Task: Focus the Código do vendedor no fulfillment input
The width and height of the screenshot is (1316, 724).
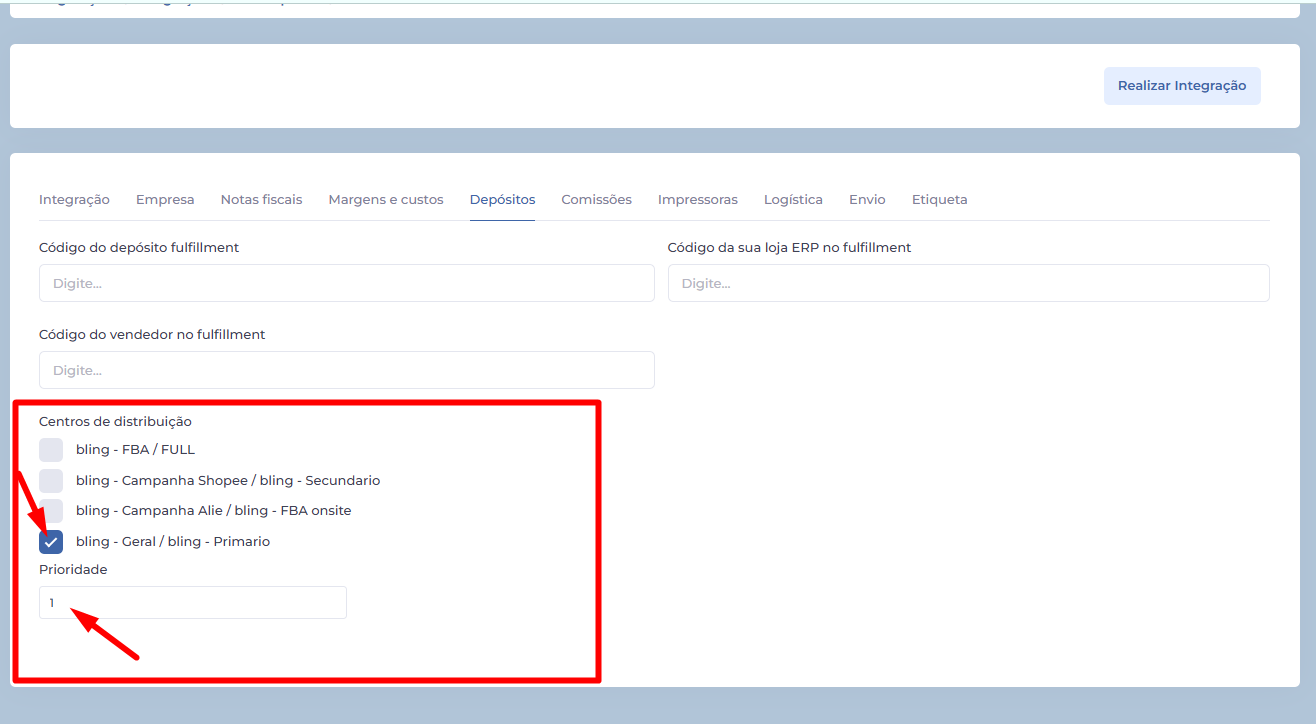Action: [x=346, y=370]
